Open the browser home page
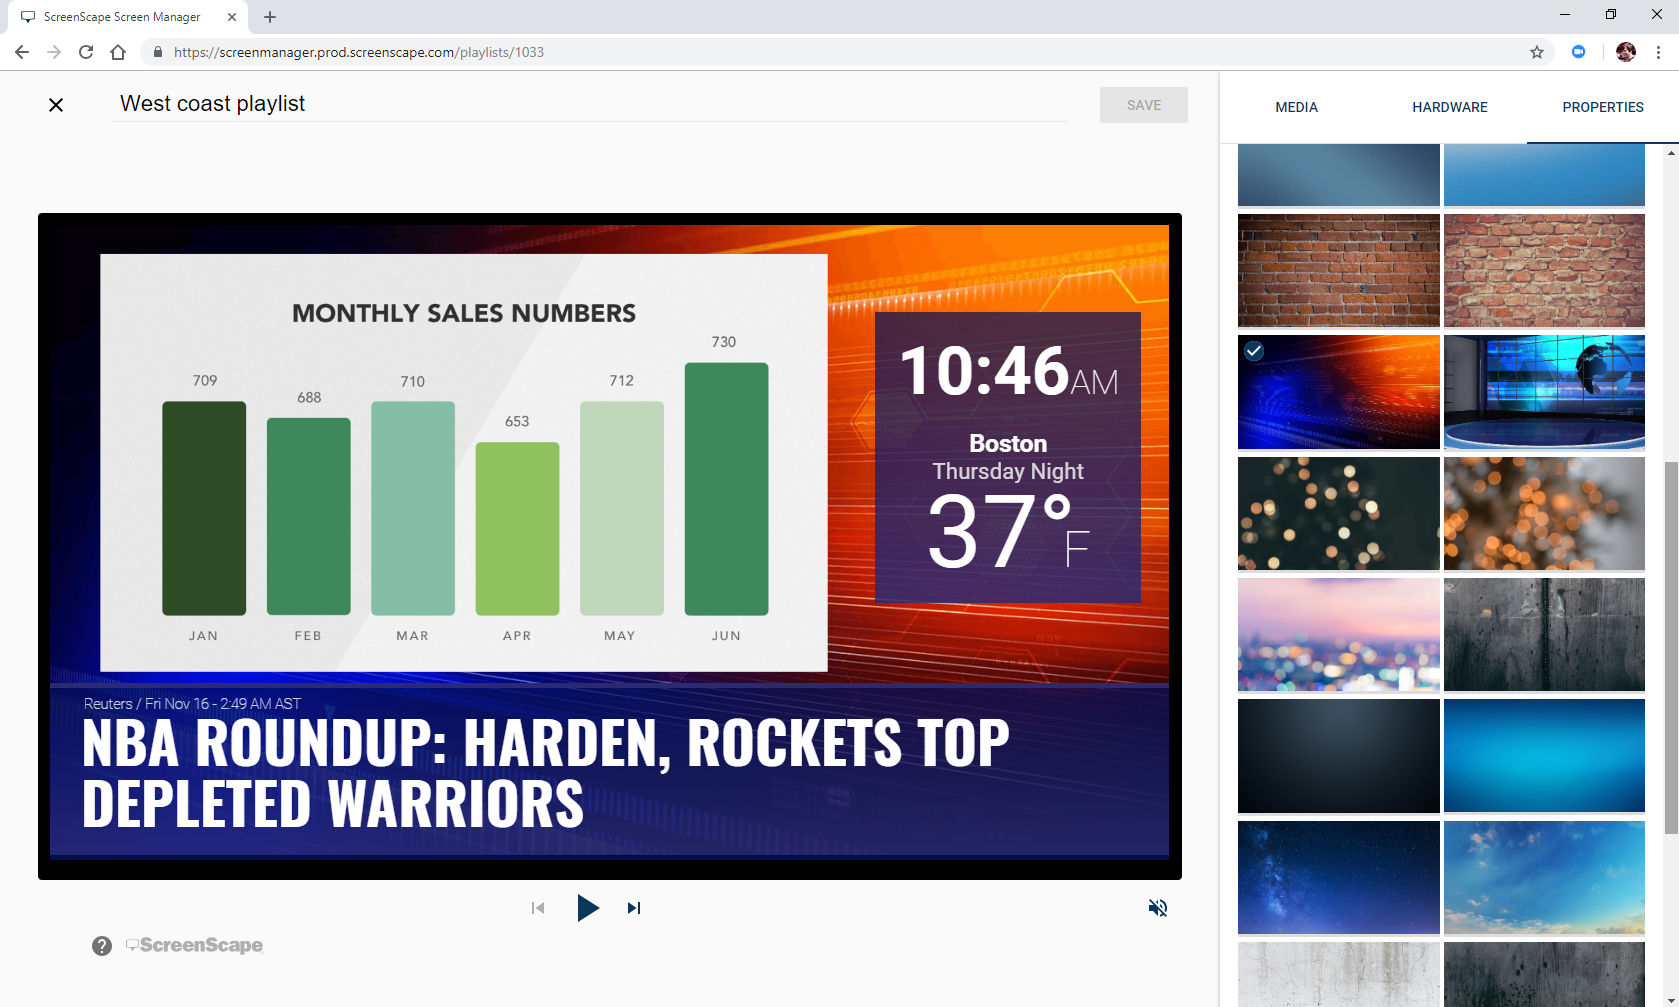 coord(118,52)
